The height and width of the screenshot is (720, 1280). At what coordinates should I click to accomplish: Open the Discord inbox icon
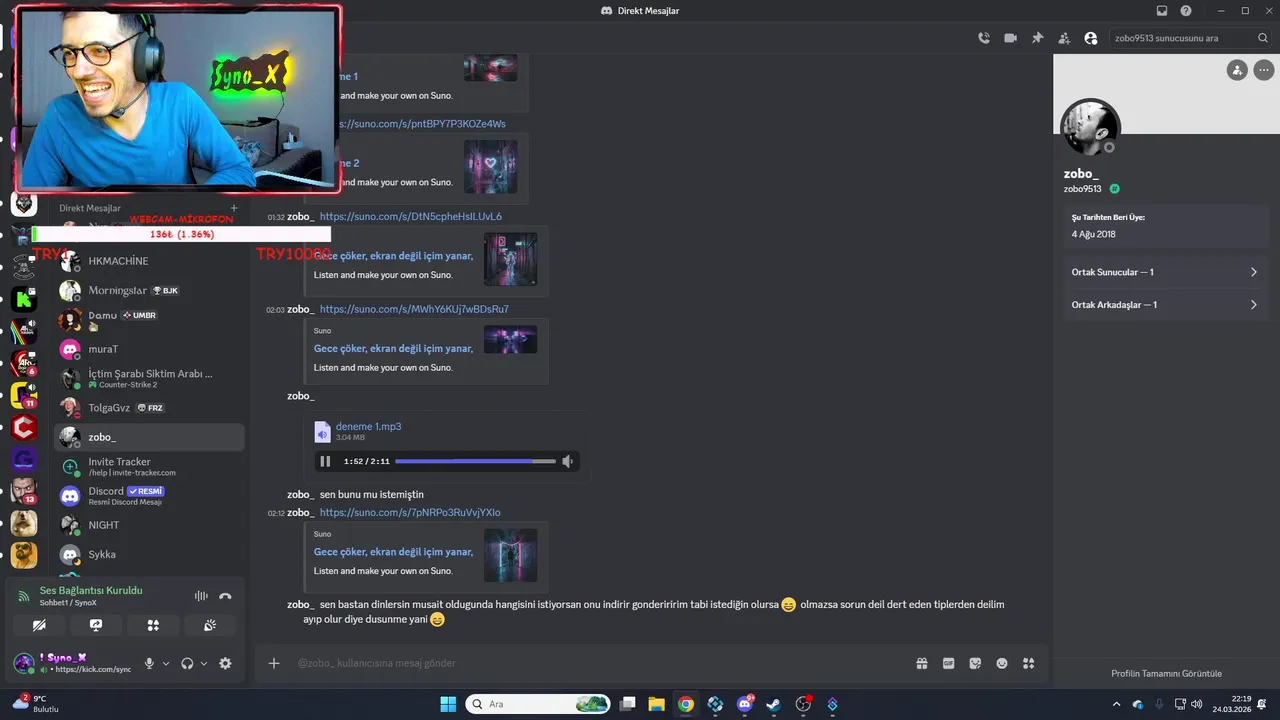pyautogui.click(x=1162, y=11)
